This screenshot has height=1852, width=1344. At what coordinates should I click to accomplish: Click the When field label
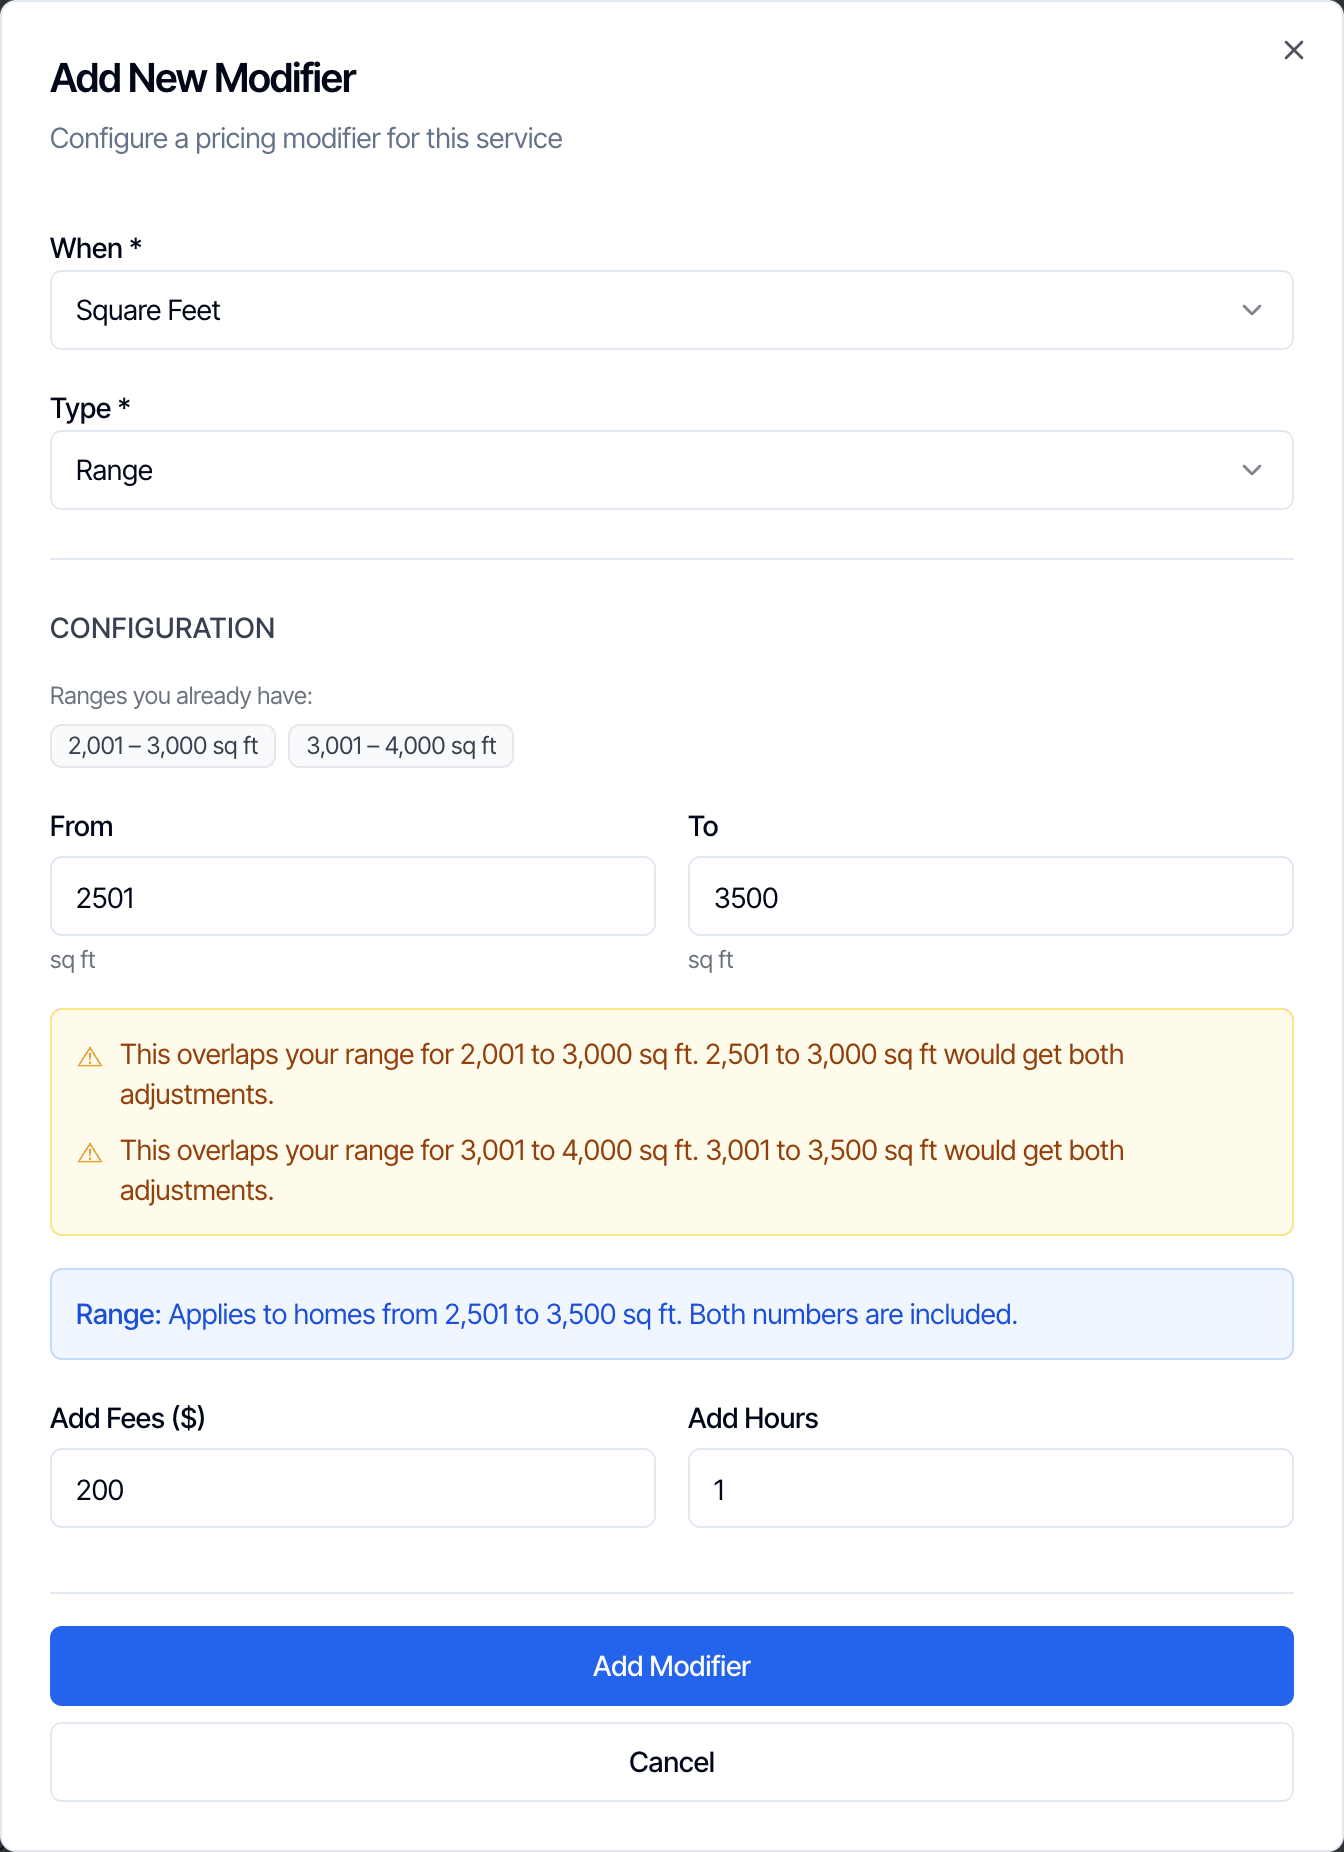96,248
